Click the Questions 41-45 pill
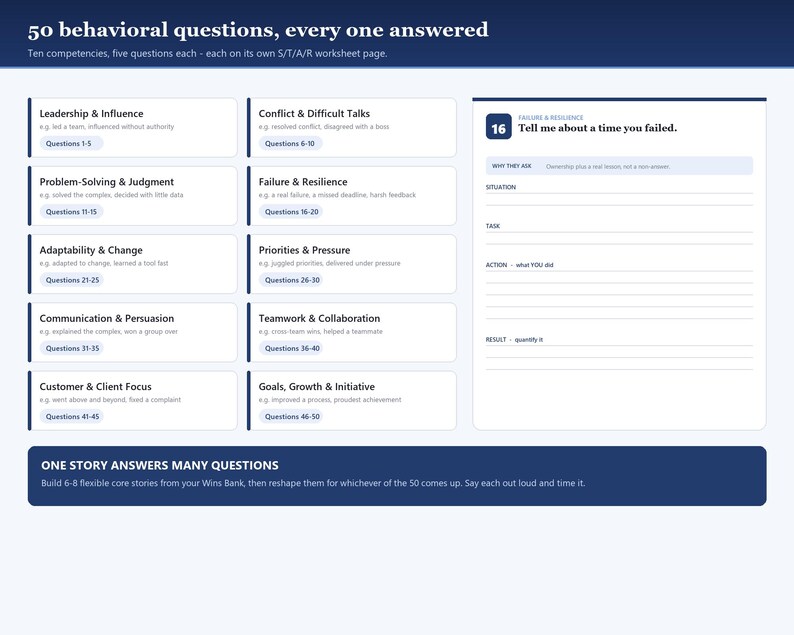 tap(72, 417)
